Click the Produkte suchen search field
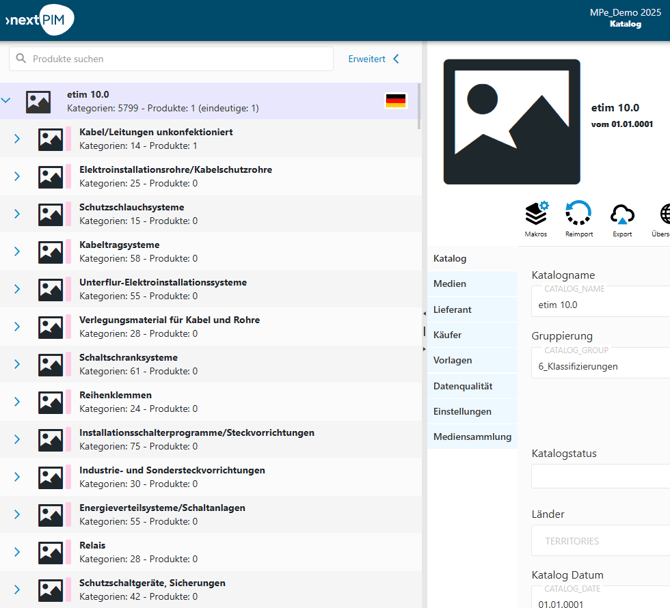Viewport: 670px width, 608px height. pyautogui.click(x=171, y=59)
